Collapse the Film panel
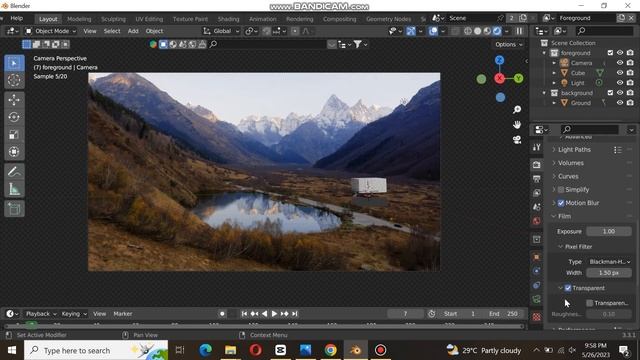 point(564,216)
